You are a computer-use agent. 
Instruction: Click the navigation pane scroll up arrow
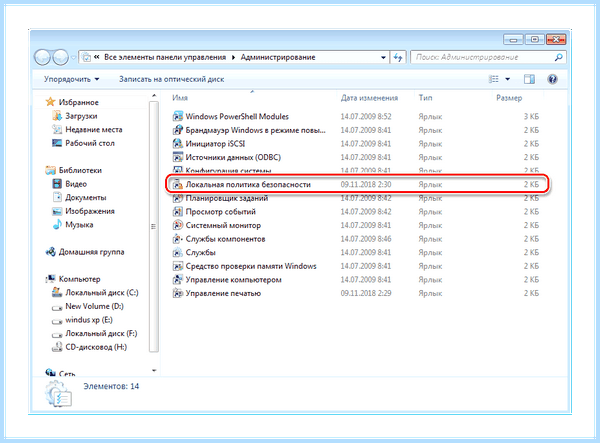point(154,96)
